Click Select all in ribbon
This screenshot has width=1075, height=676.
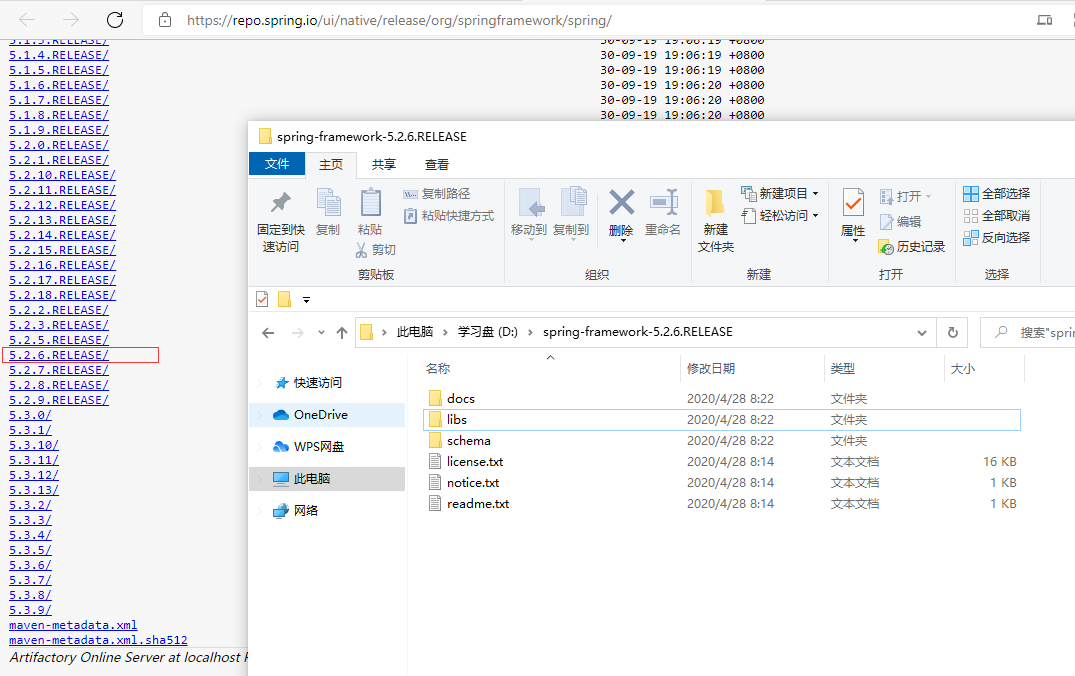(x=996, y=194)
